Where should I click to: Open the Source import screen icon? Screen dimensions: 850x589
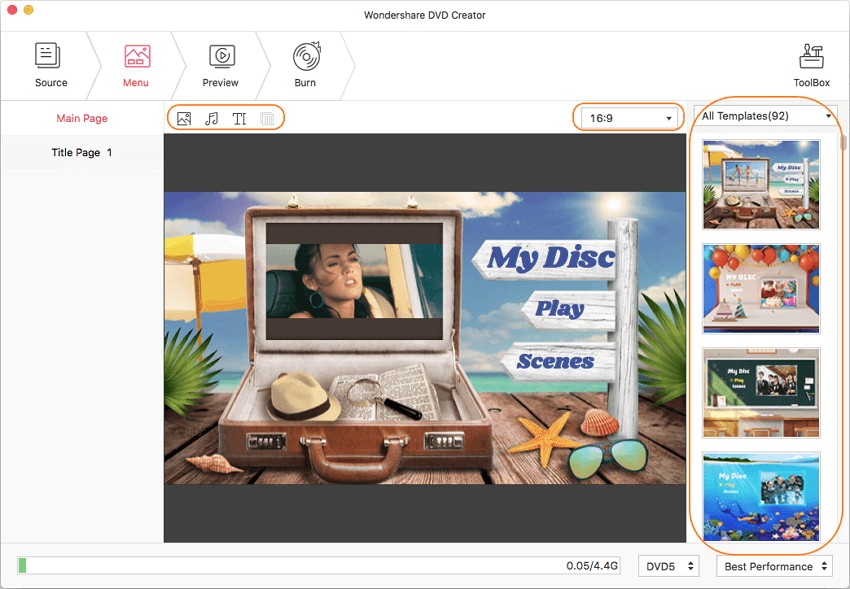coord(50,62)
